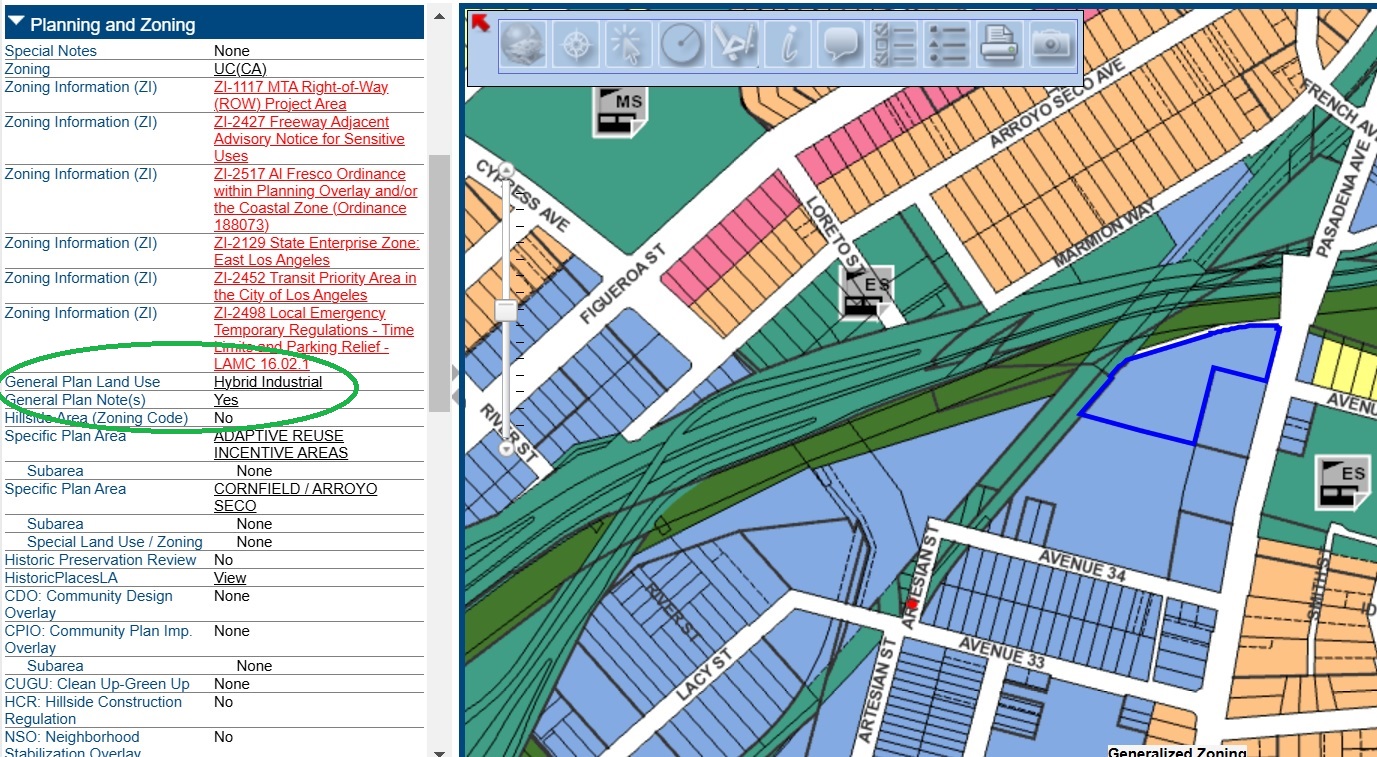The height and width of the screenshot is (757, 1377).
Task: Show the map legend list icon
Action: pyautogui.click(x=947, y=45)
